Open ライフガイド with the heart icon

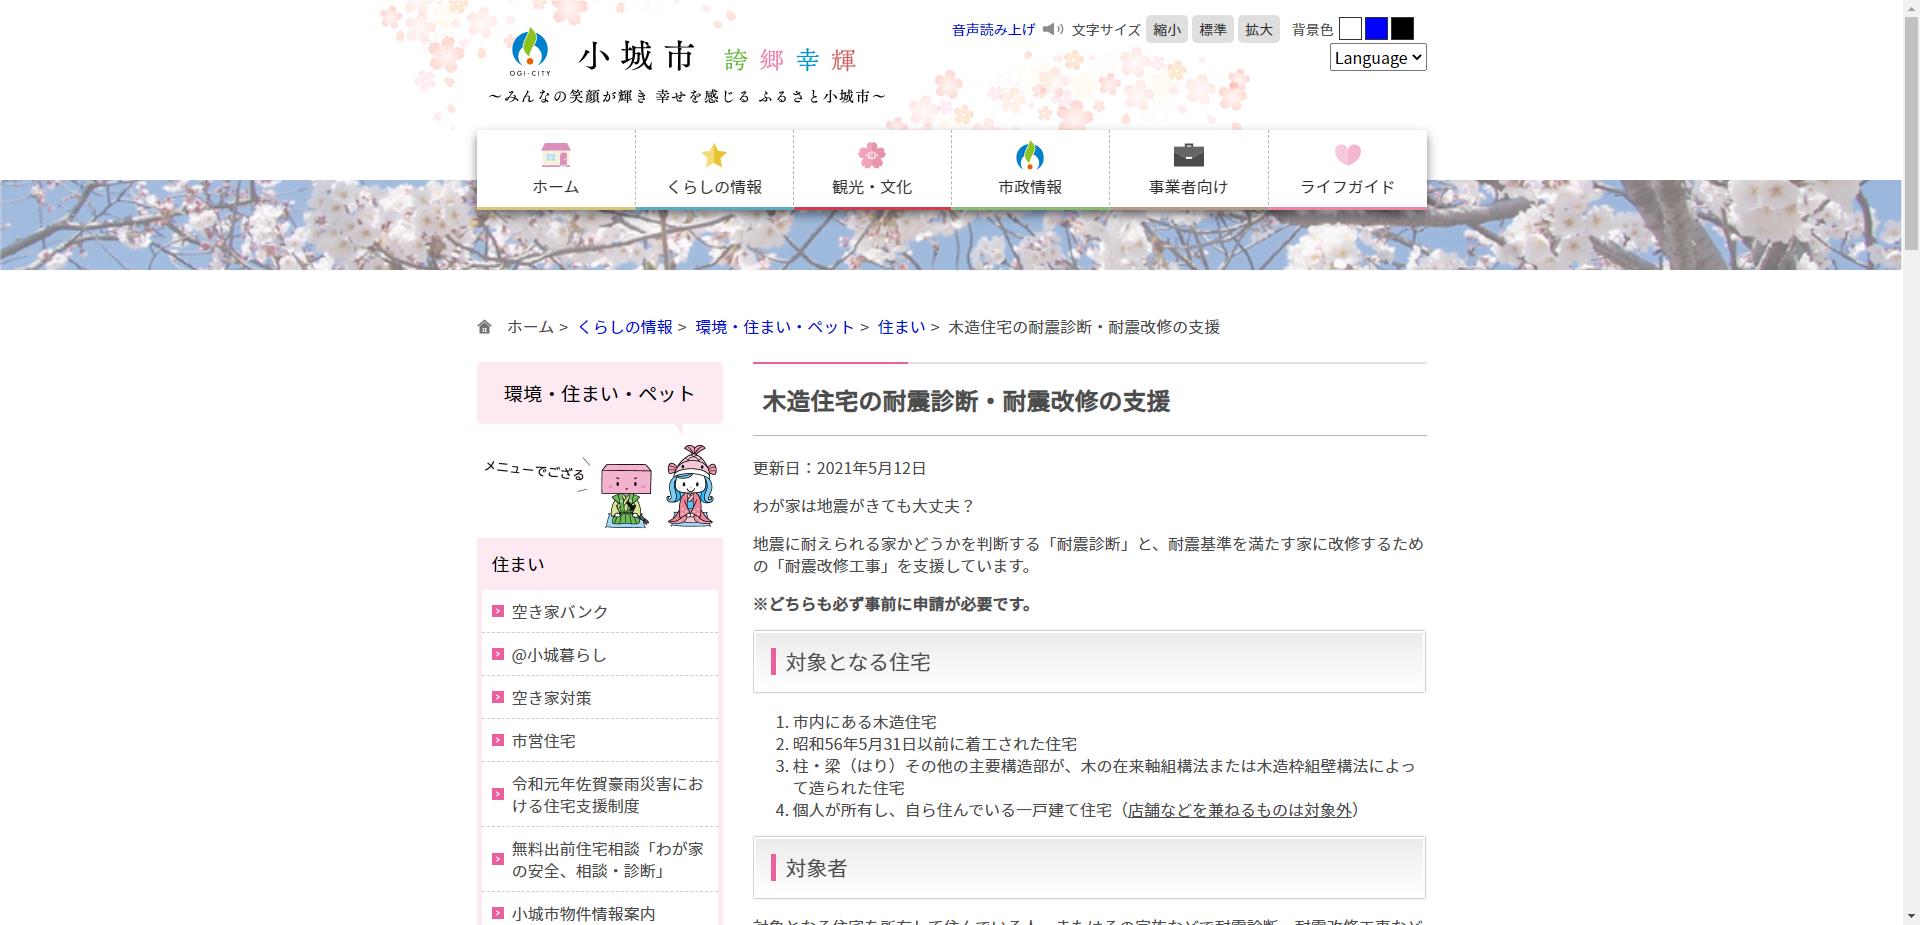pyautogui.click(x=1347, y=155)
